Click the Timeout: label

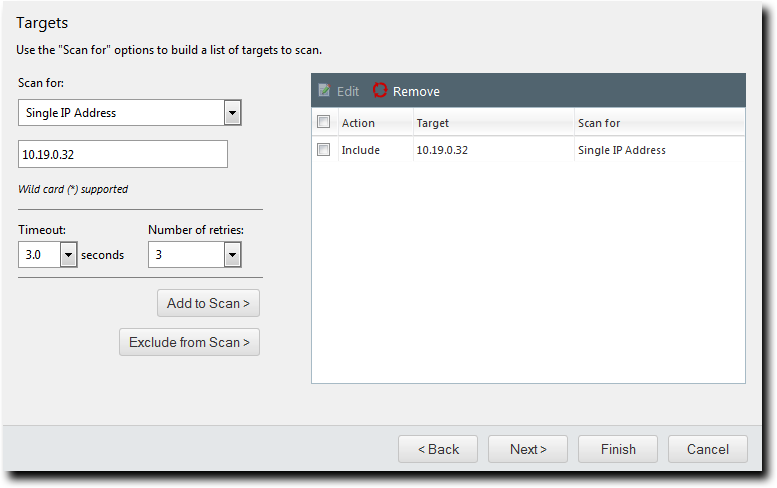42,230
